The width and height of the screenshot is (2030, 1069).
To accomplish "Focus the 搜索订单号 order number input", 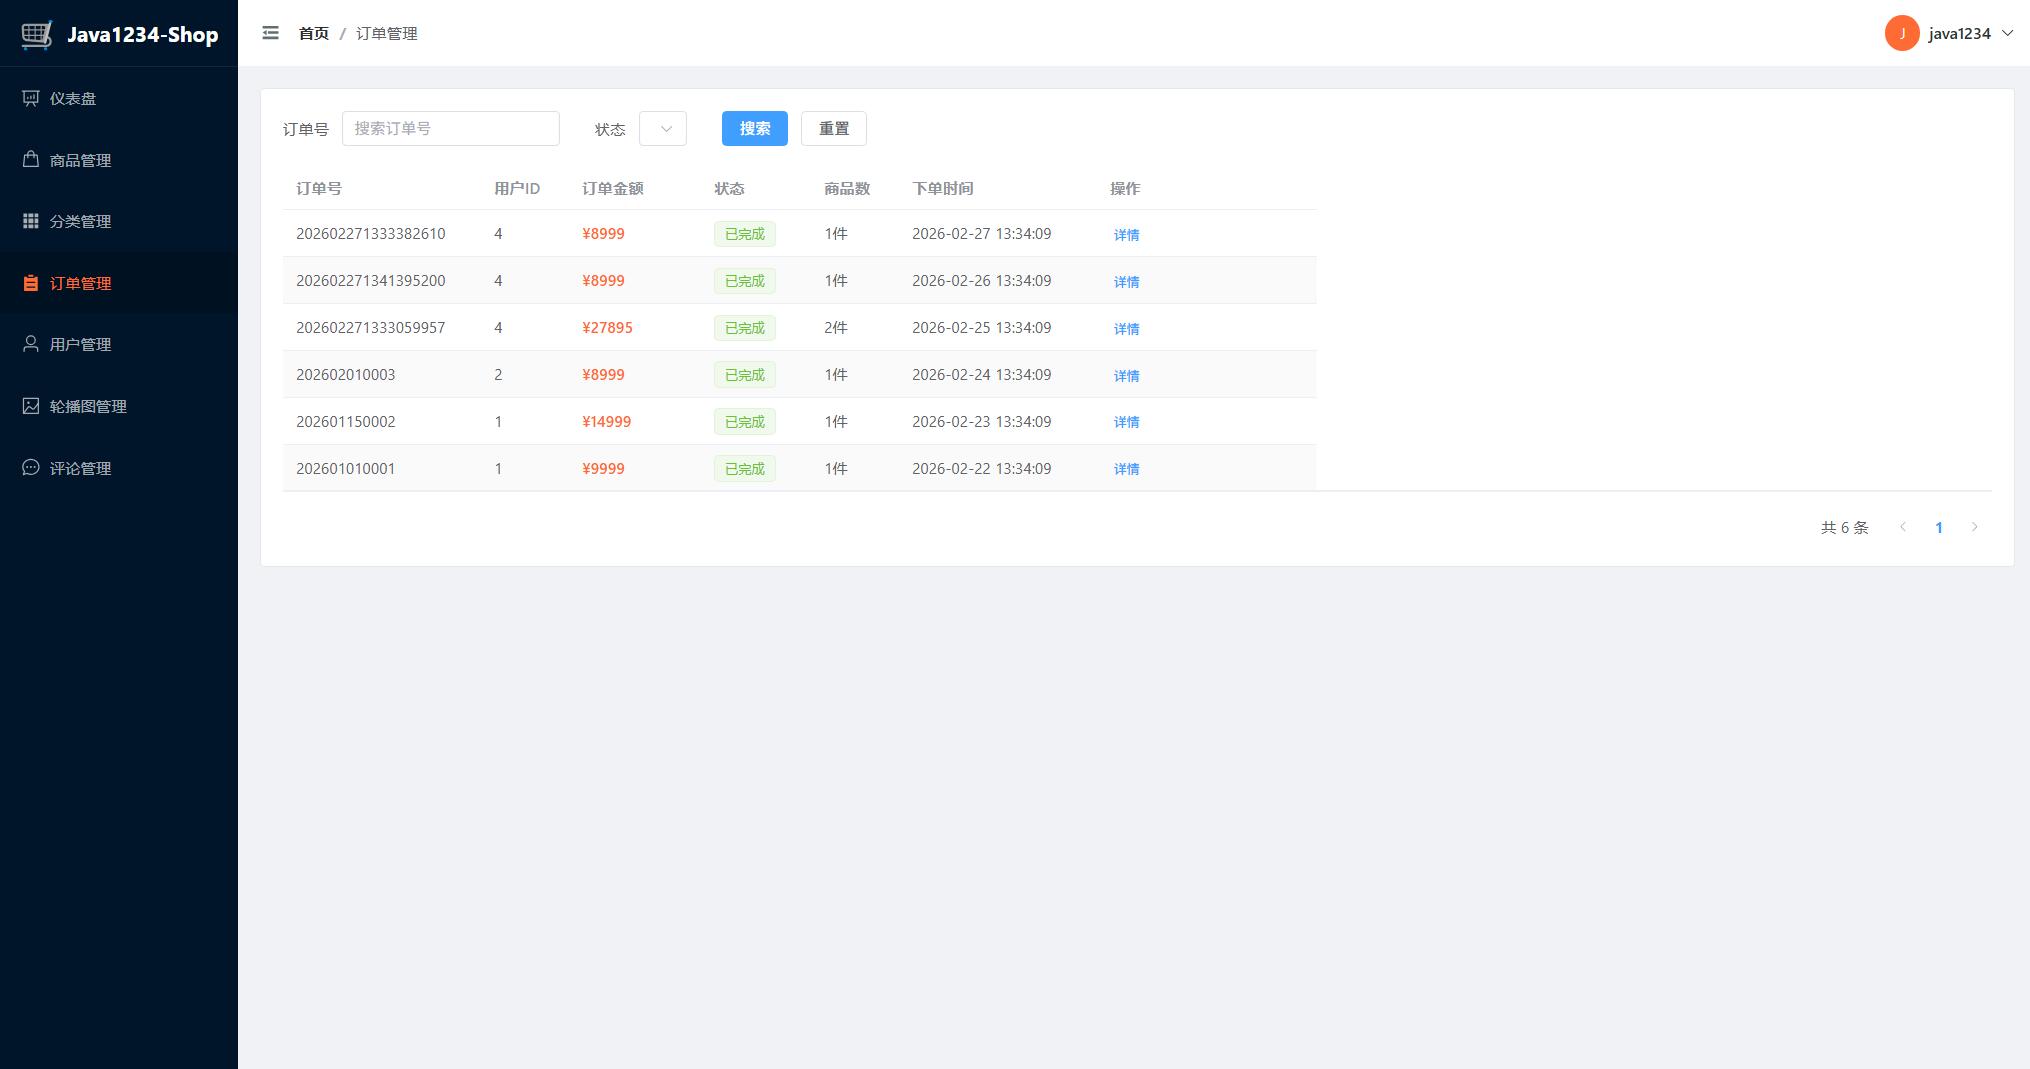I will (450, 129).
